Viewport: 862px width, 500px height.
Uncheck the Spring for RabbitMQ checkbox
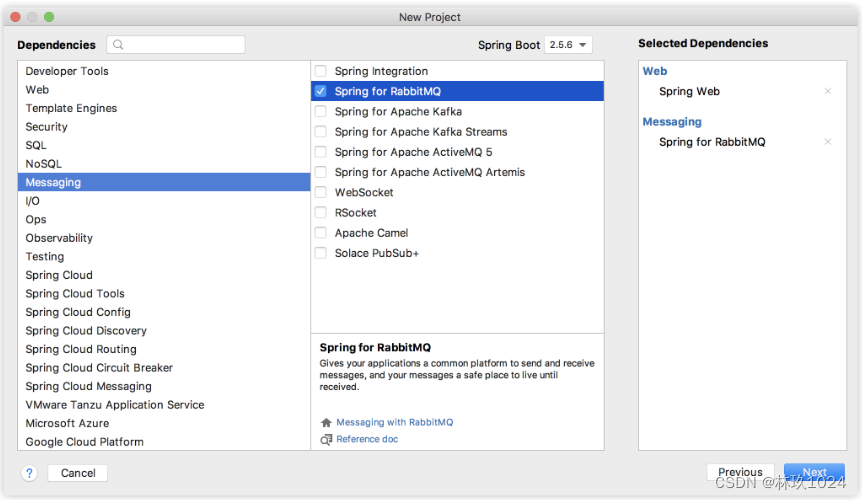coord(321,91)
